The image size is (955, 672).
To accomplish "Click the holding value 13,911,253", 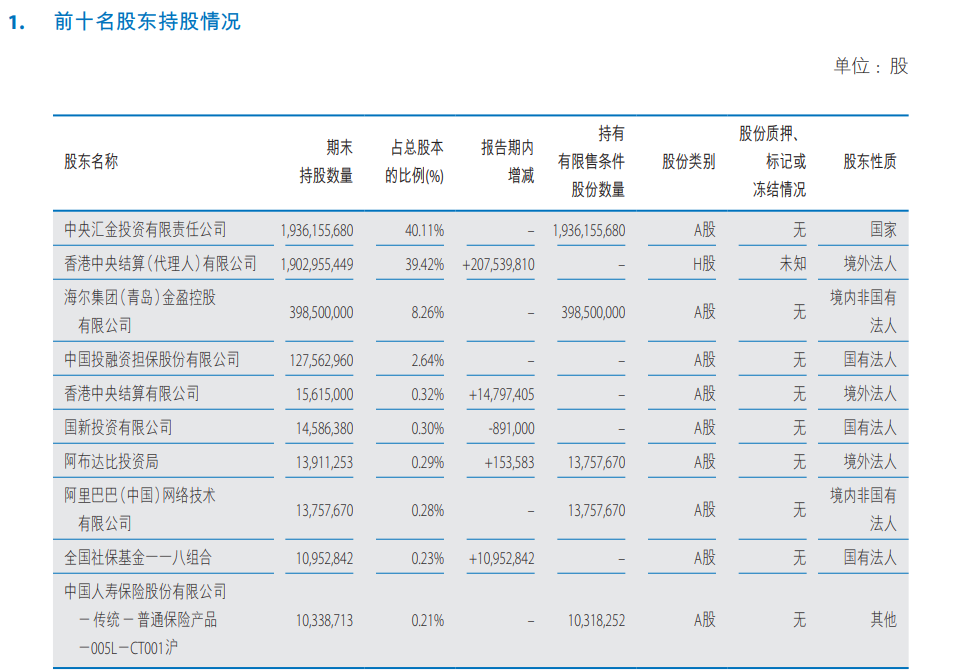I will point(325,462).
